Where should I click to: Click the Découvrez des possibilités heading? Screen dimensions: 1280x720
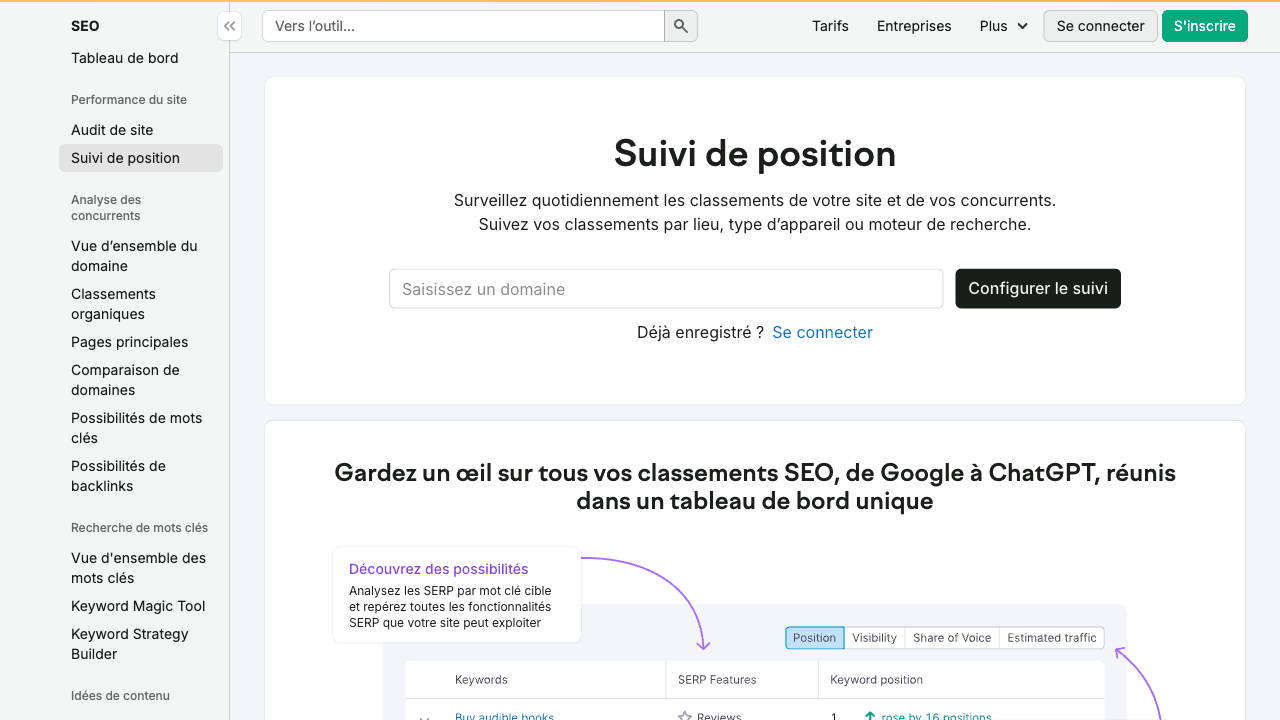point(439,569)
